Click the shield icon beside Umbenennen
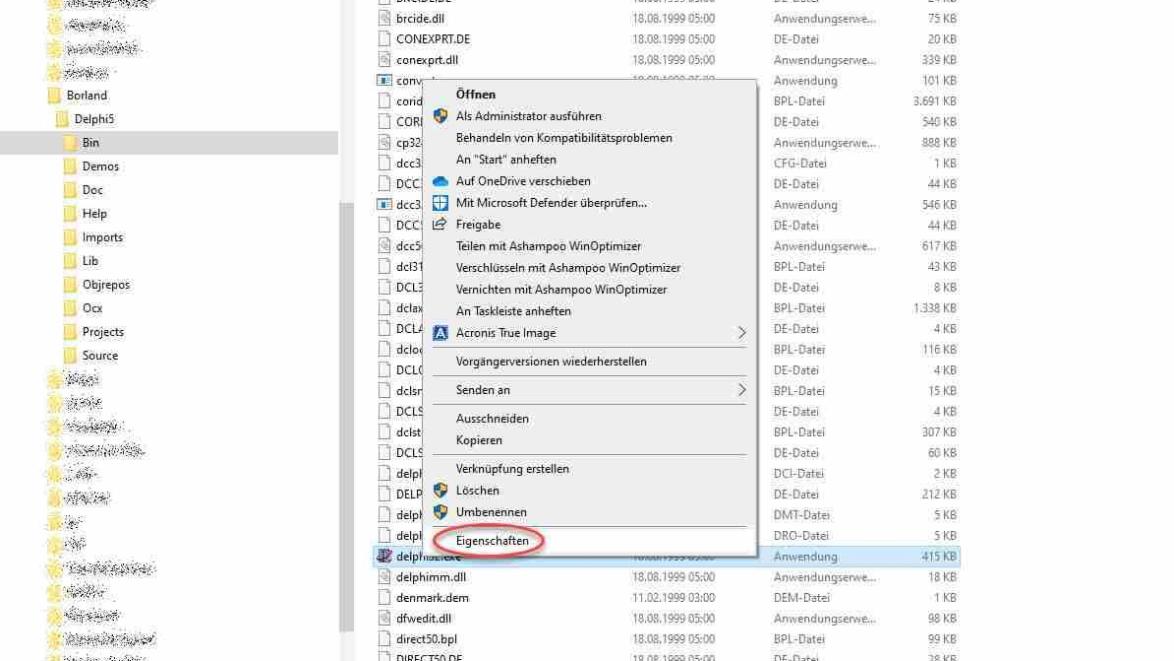Viewport: 1174px width, 661px height. point(440,512)
